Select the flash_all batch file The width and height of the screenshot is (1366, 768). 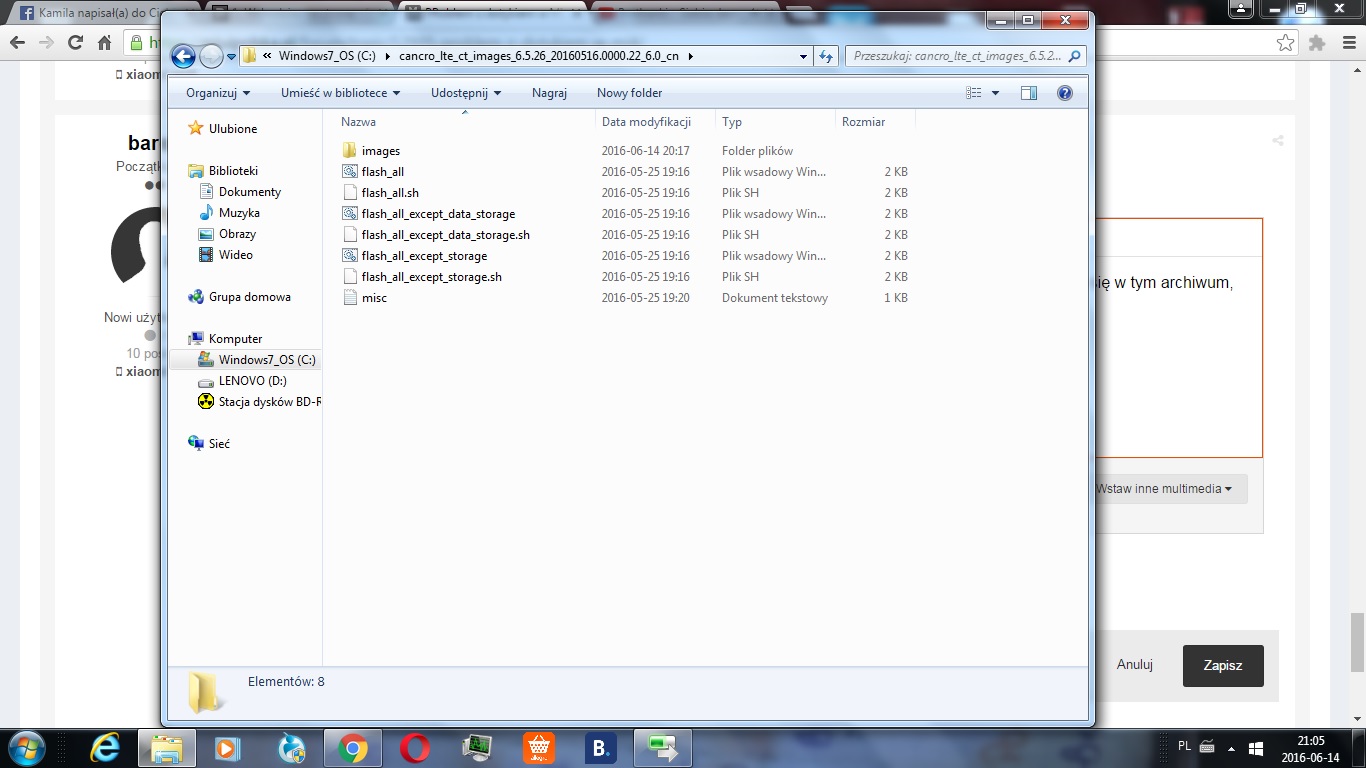tap(382, 172)
